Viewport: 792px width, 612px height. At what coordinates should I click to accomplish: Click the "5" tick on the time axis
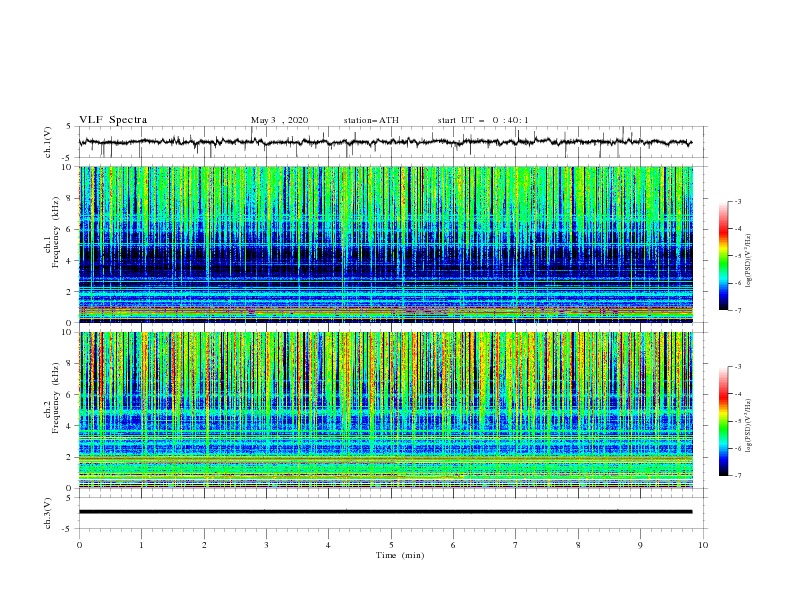391,545
